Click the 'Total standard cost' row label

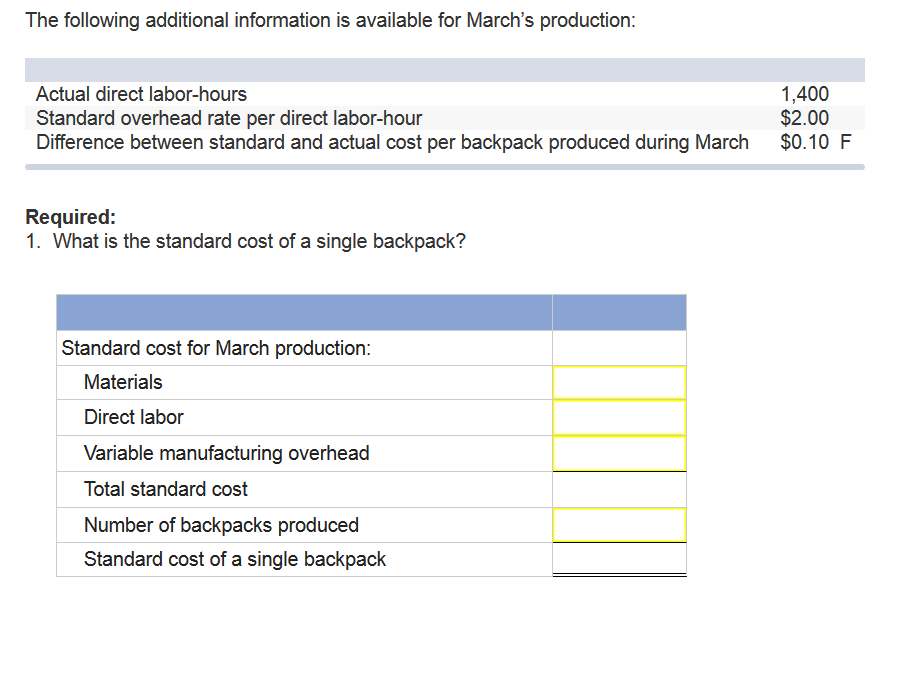tap(166, 489)
